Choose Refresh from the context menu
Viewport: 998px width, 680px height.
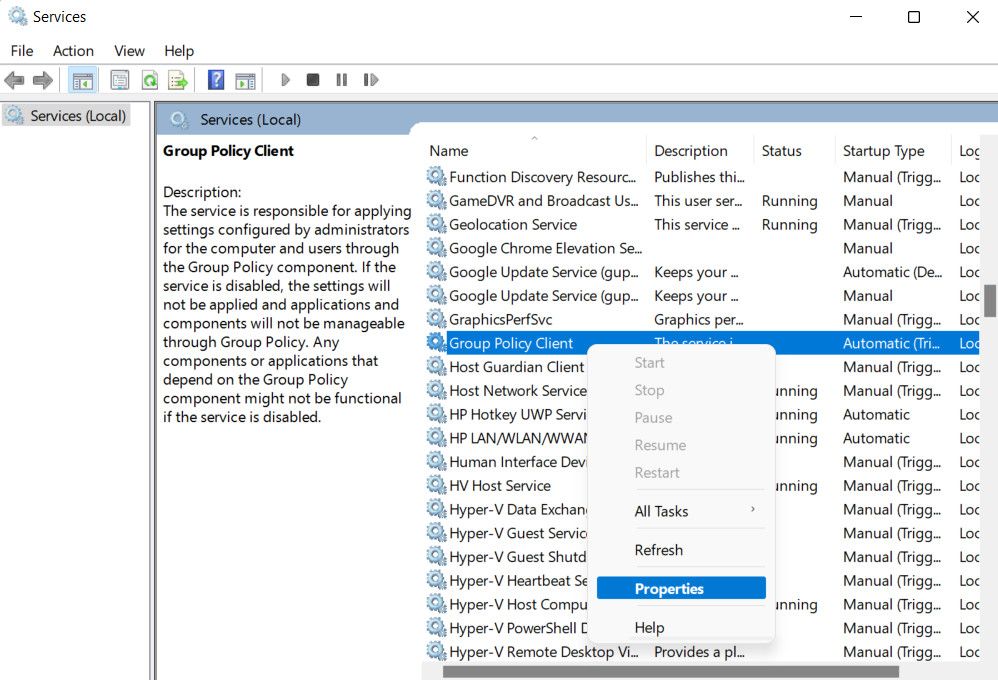point(658,549)
